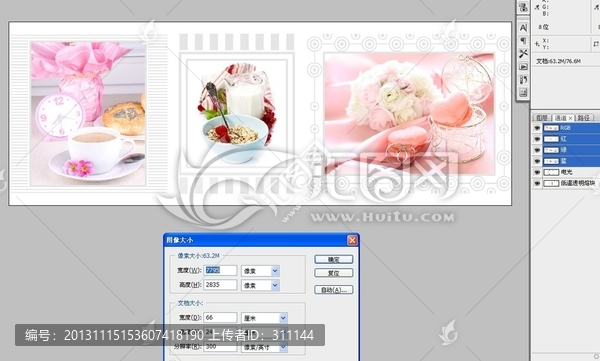Image resolution: width=600 pixels, height=361 pixels.
Task: Toggle visibility of the 蓝 channel
Action: [537, 161]
